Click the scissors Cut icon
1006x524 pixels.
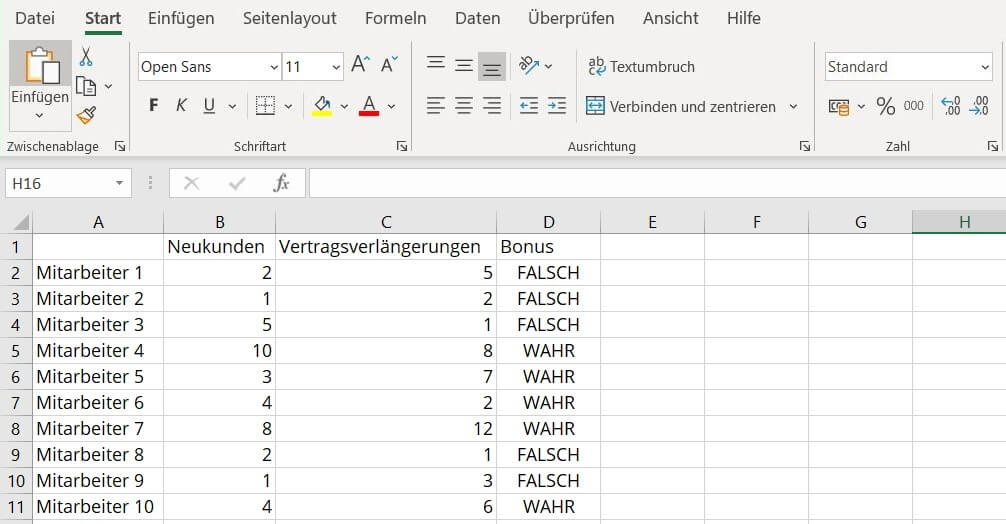86,57
